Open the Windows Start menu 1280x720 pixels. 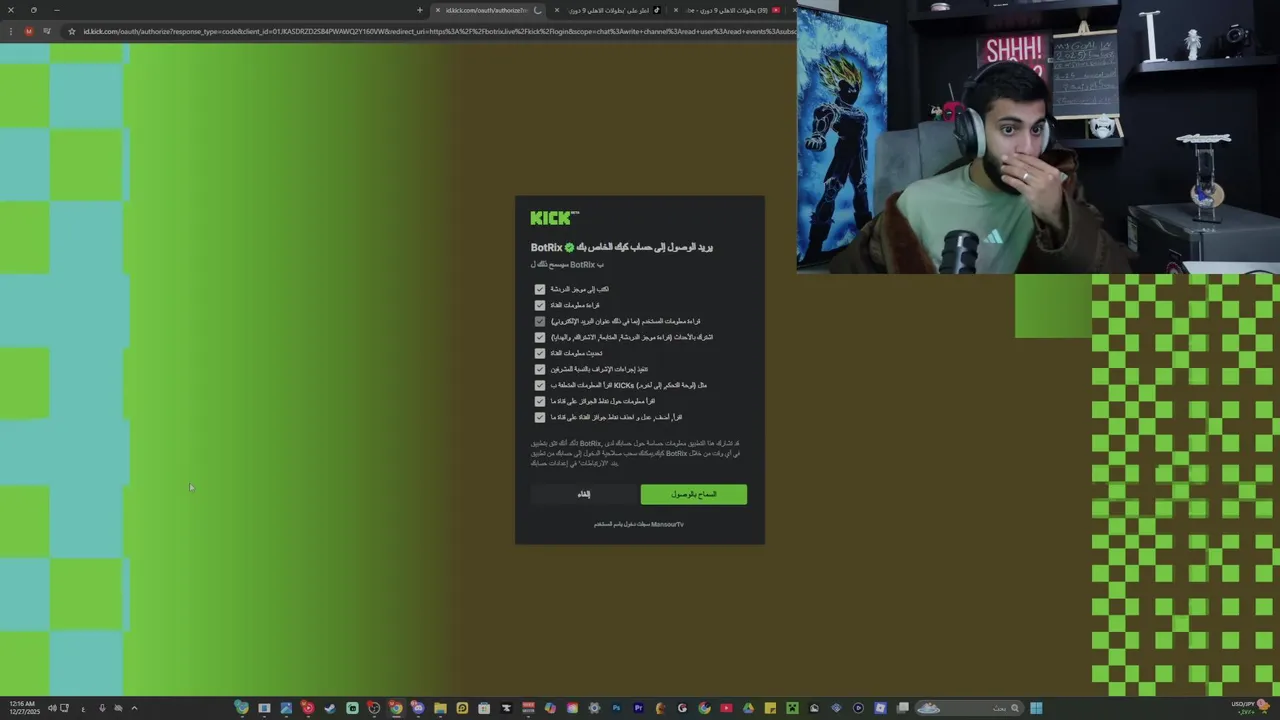click(1036, 708)
